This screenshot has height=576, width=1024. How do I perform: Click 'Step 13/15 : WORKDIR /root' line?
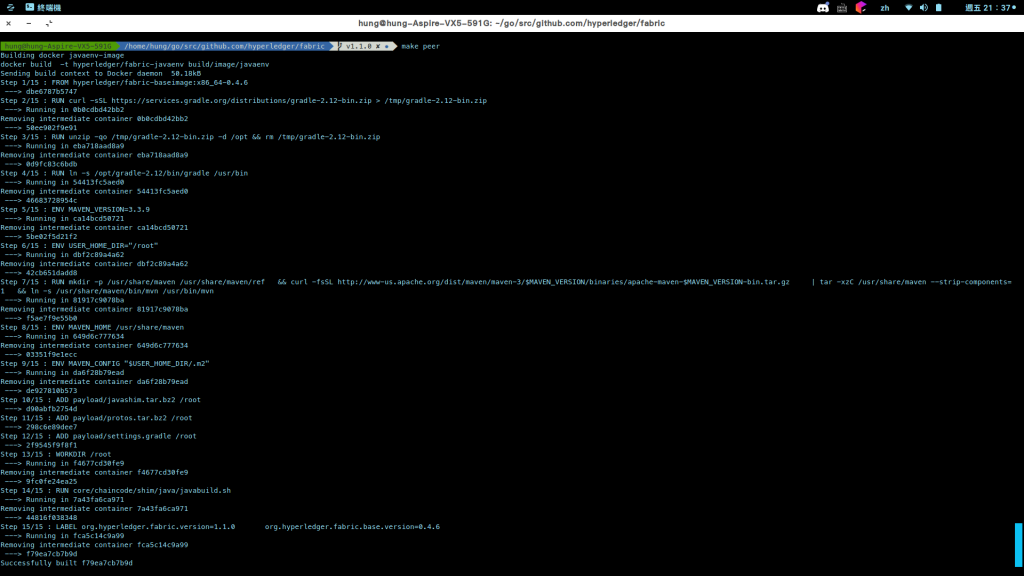pyautogui.click(x=56, y=455)
